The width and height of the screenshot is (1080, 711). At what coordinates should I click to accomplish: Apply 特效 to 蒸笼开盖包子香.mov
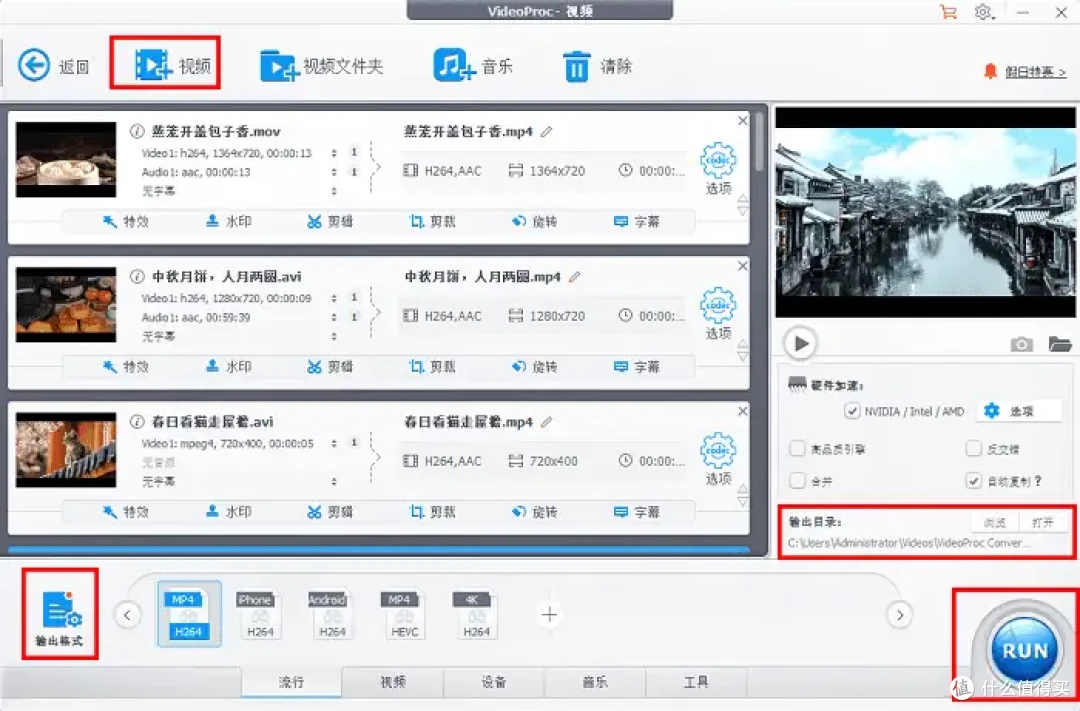[x=125, y=221]
